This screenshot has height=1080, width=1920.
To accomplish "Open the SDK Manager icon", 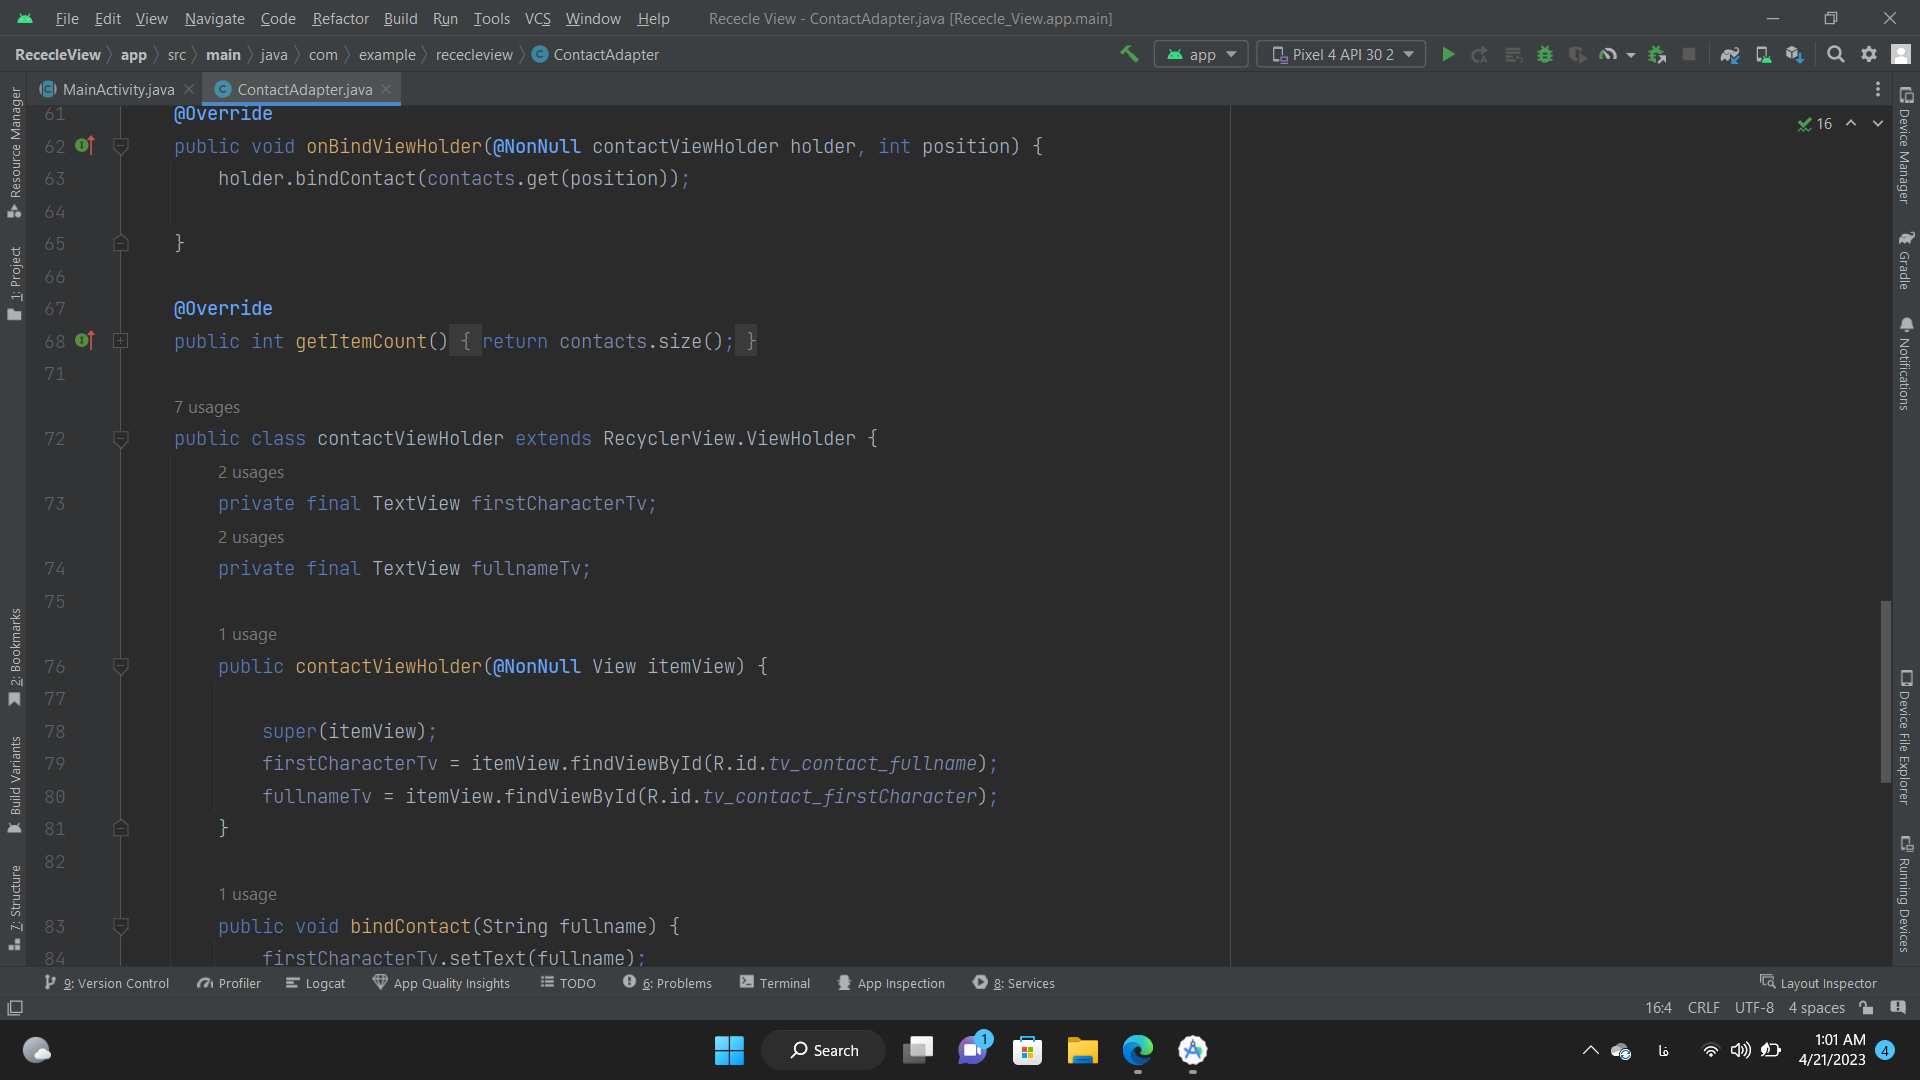I will tap(1795, 54).
